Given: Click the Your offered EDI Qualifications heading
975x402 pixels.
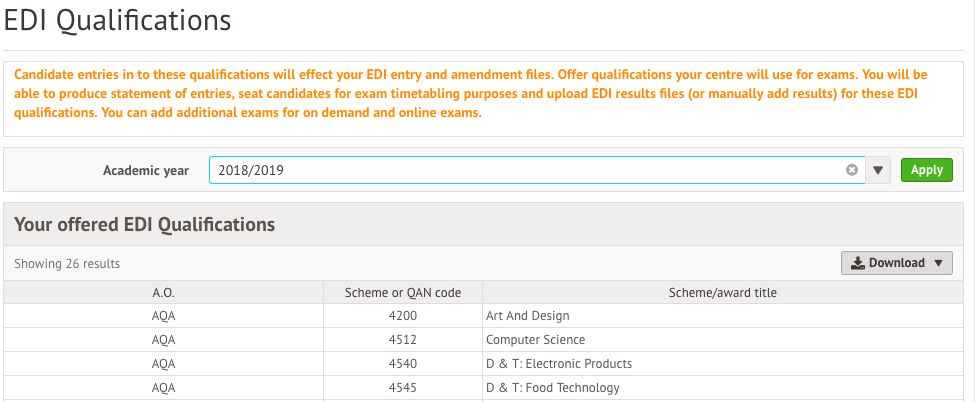Looking at the screenshot, I should (x=144, y=225).
